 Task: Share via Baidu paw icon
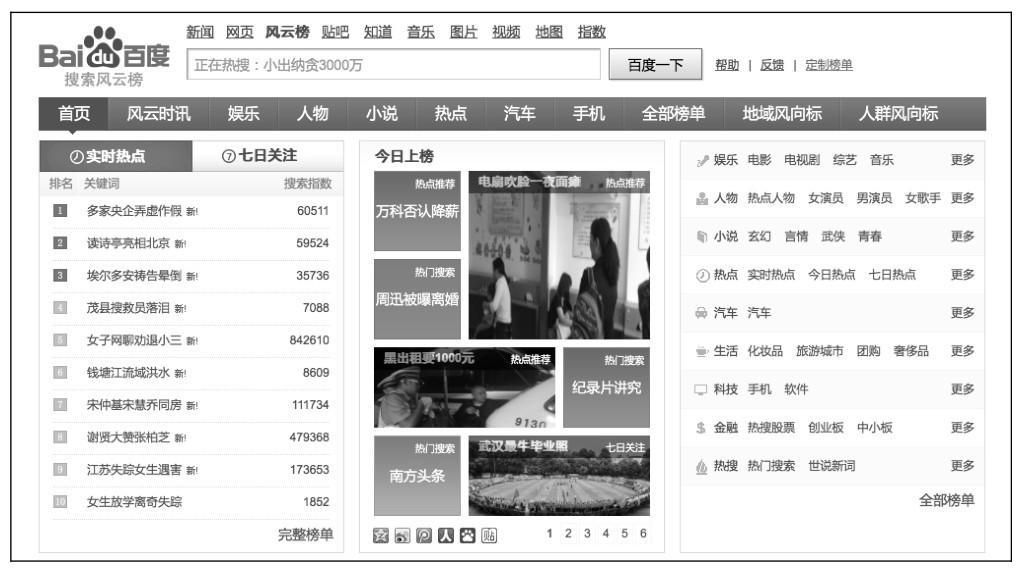[x=468, y=535]
